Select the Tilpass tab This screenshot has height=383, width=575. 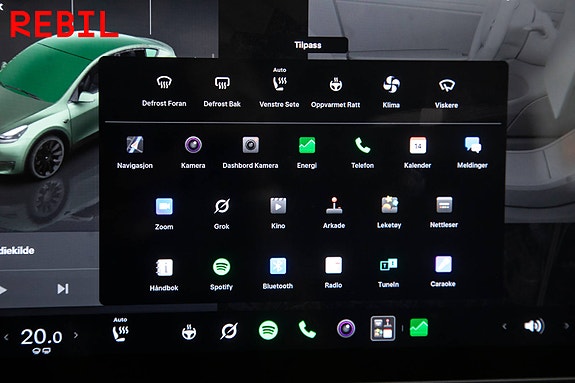(308, 45)
